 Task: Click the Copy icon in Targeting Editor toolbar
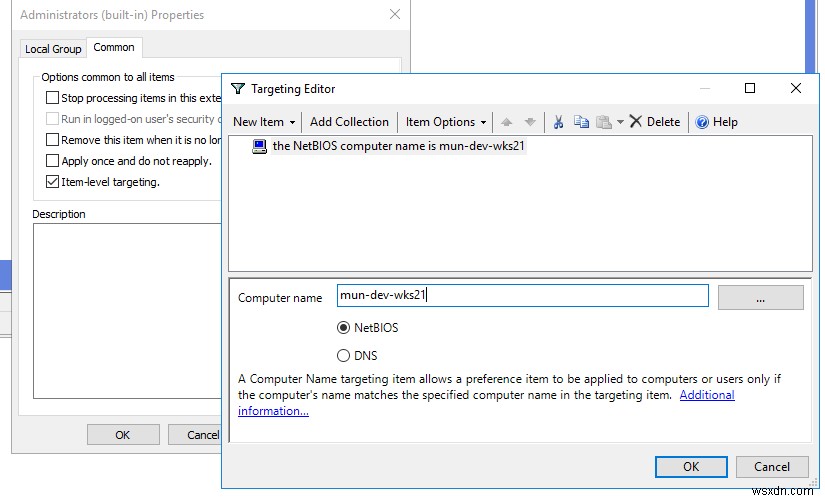(x=581, y=122)
